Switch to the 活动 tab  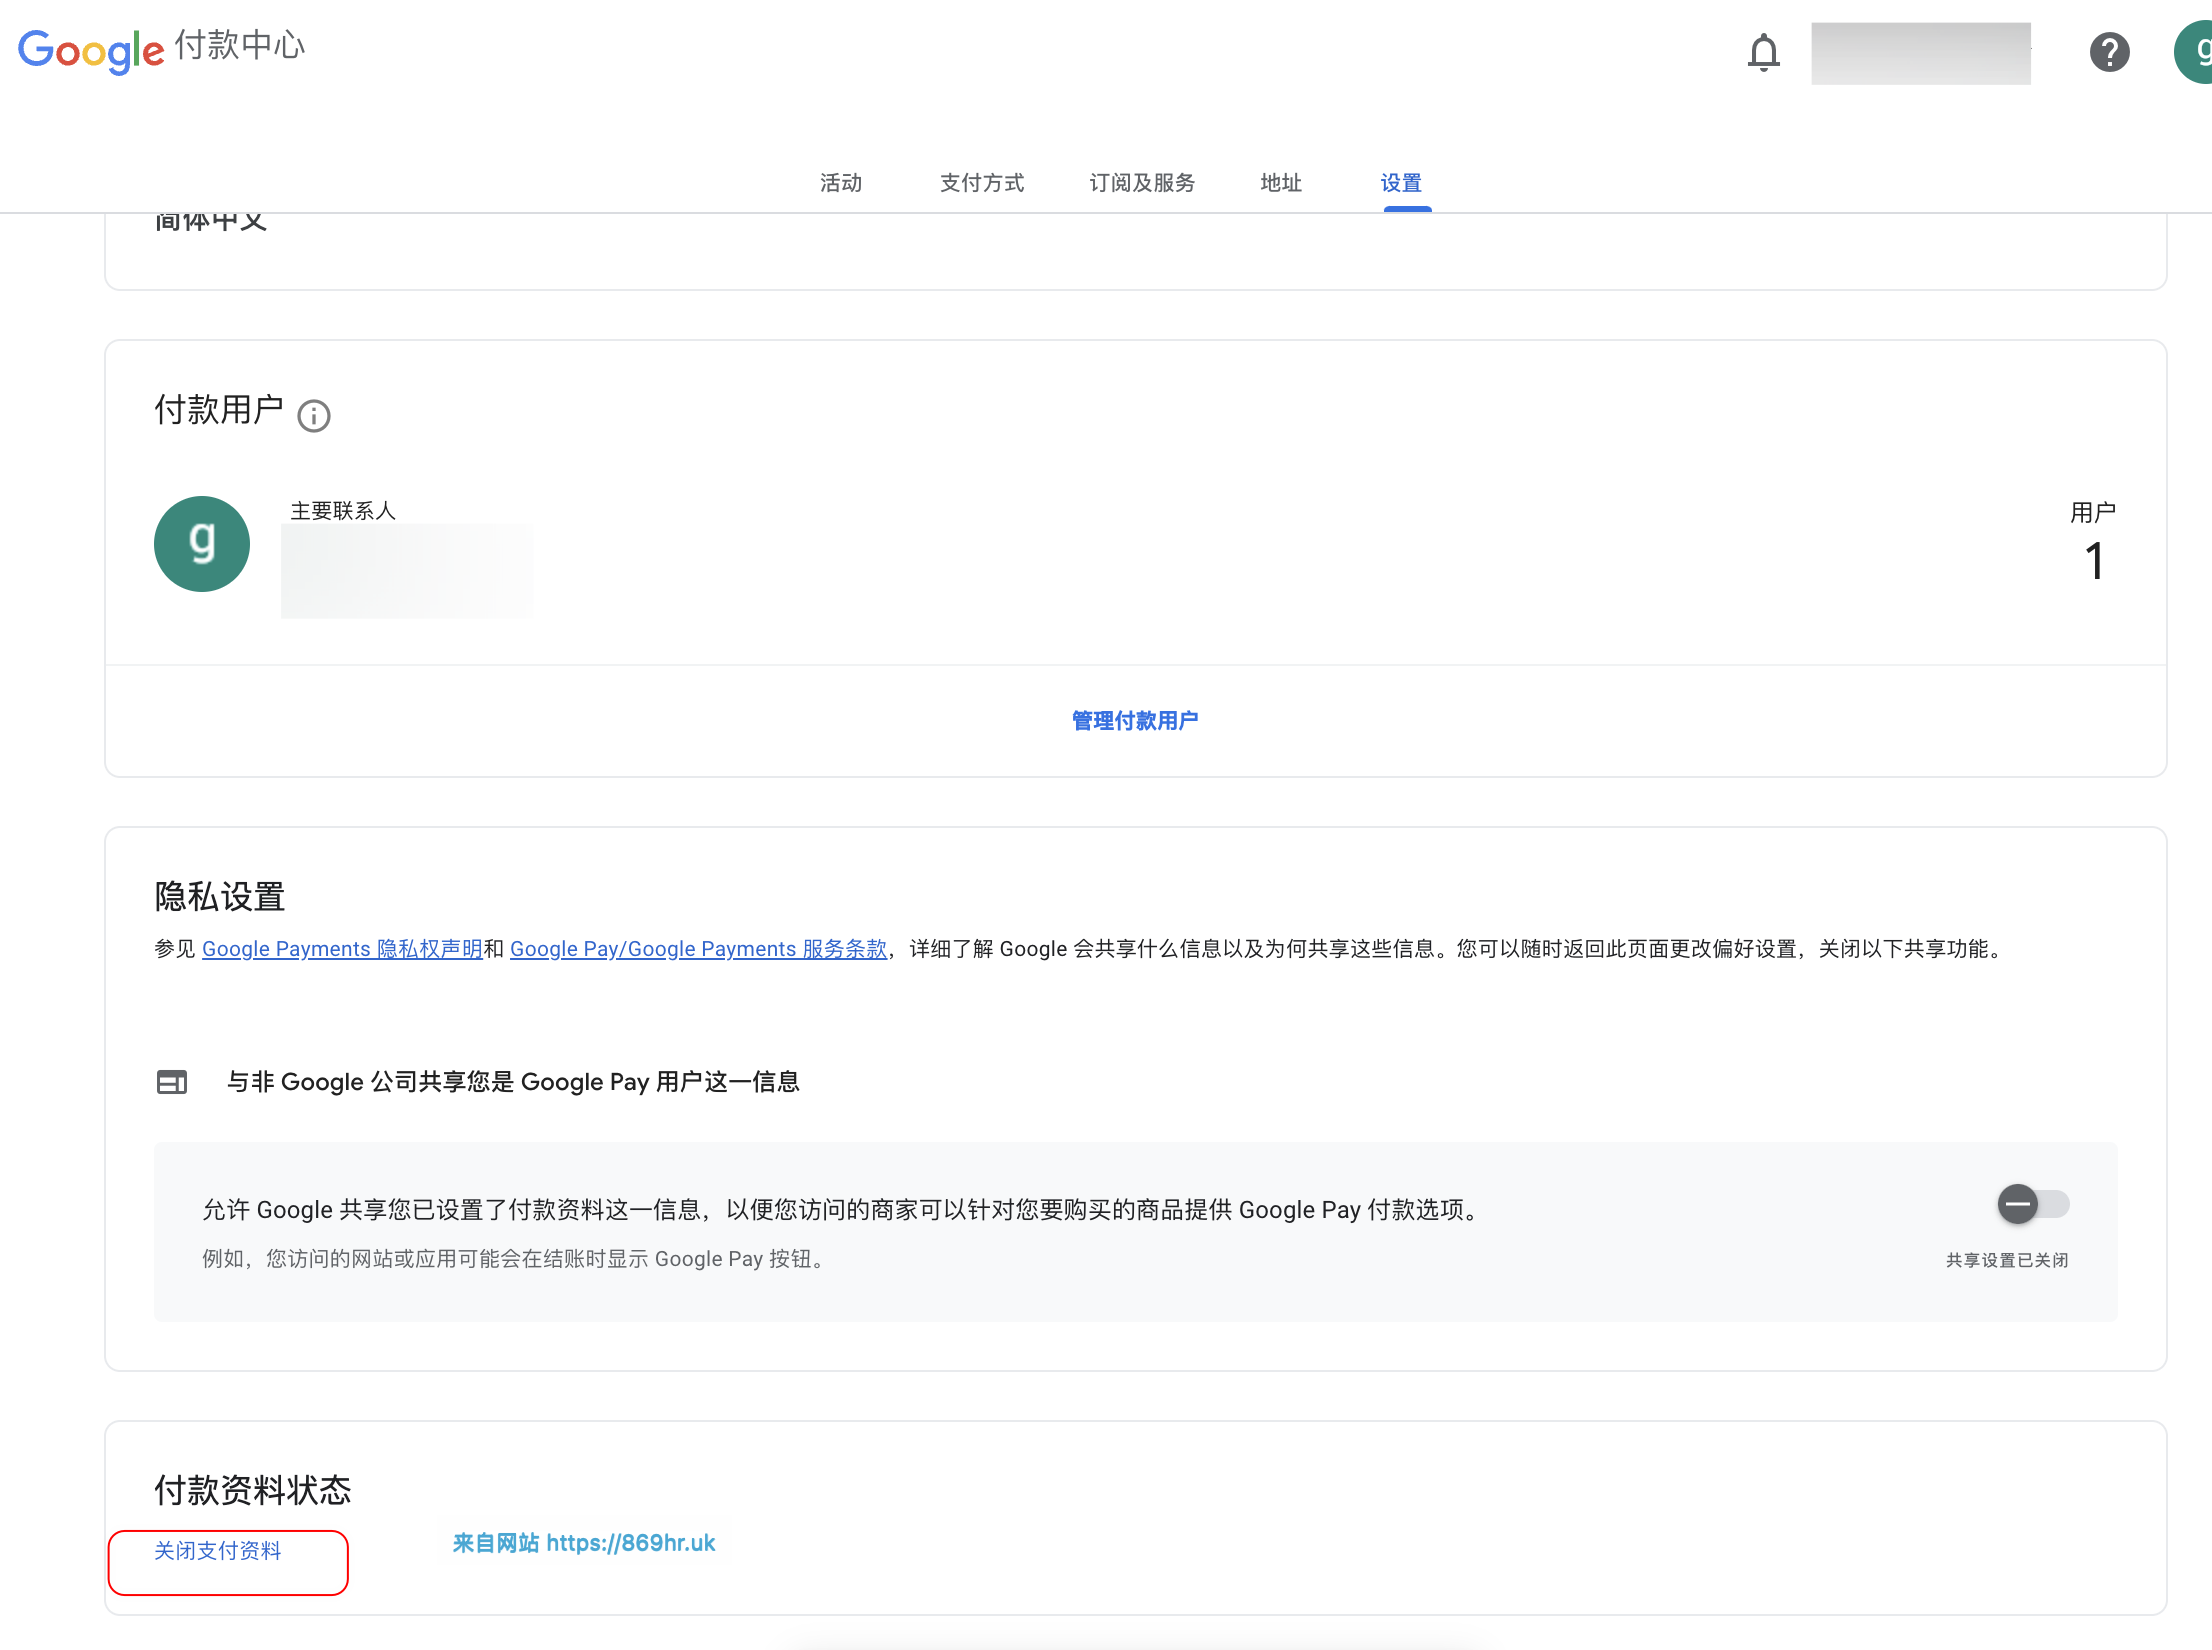coord(841,183)
